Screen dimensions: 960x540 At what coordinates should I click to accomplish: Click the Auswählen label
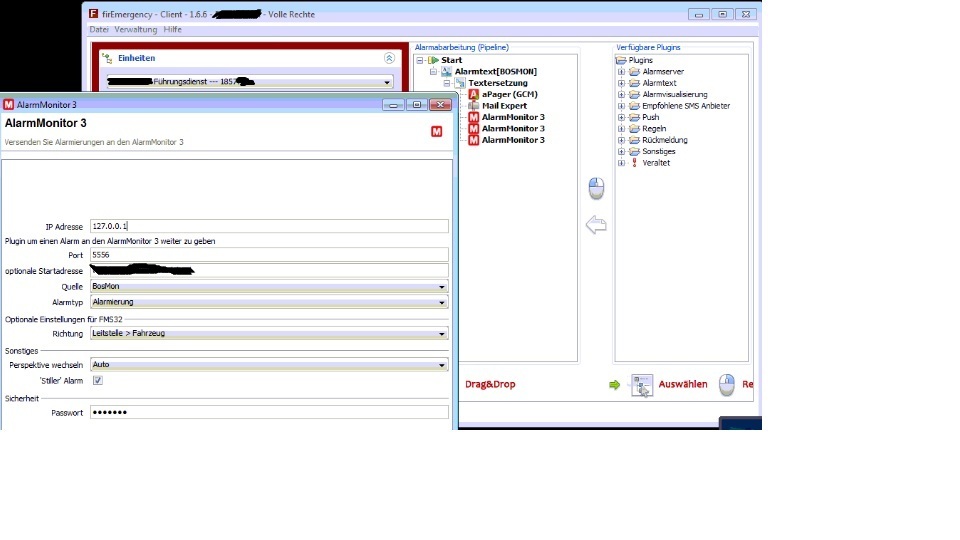683,384
